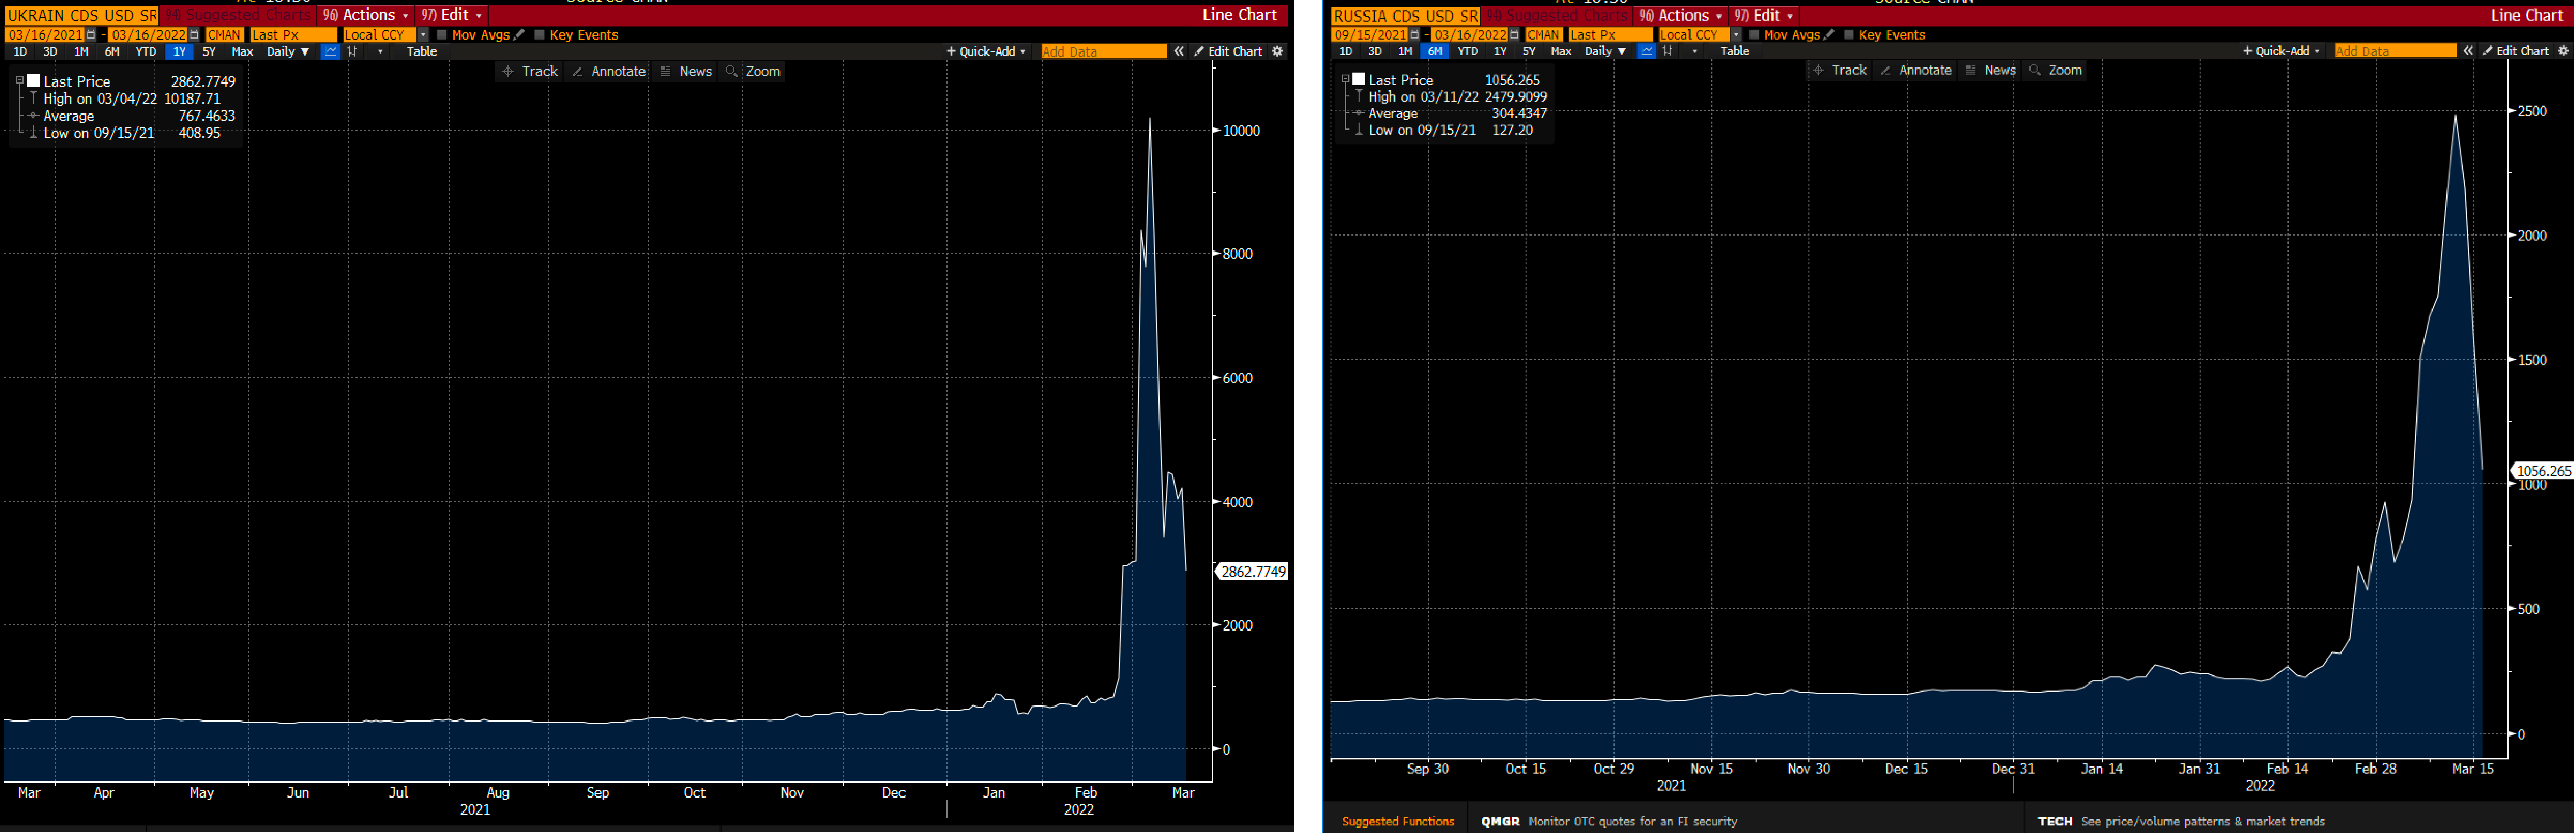Collapse panel with double-arrow icon in Russia chart
This screenshot has width=2576, height=835.
pyautogui.click(x=2468, y=51)
